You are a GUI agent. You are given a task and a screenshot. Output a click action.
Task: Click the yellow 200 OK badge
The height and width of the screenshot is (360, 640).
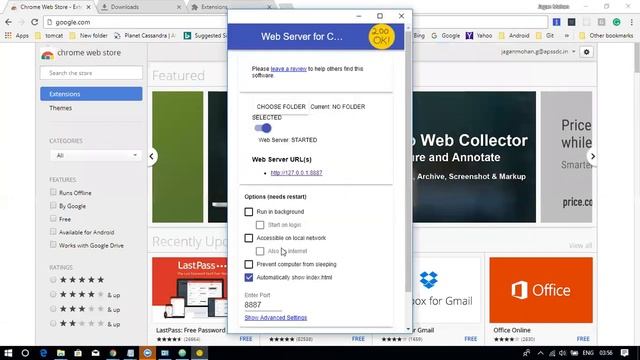click(x=382, y=36)
